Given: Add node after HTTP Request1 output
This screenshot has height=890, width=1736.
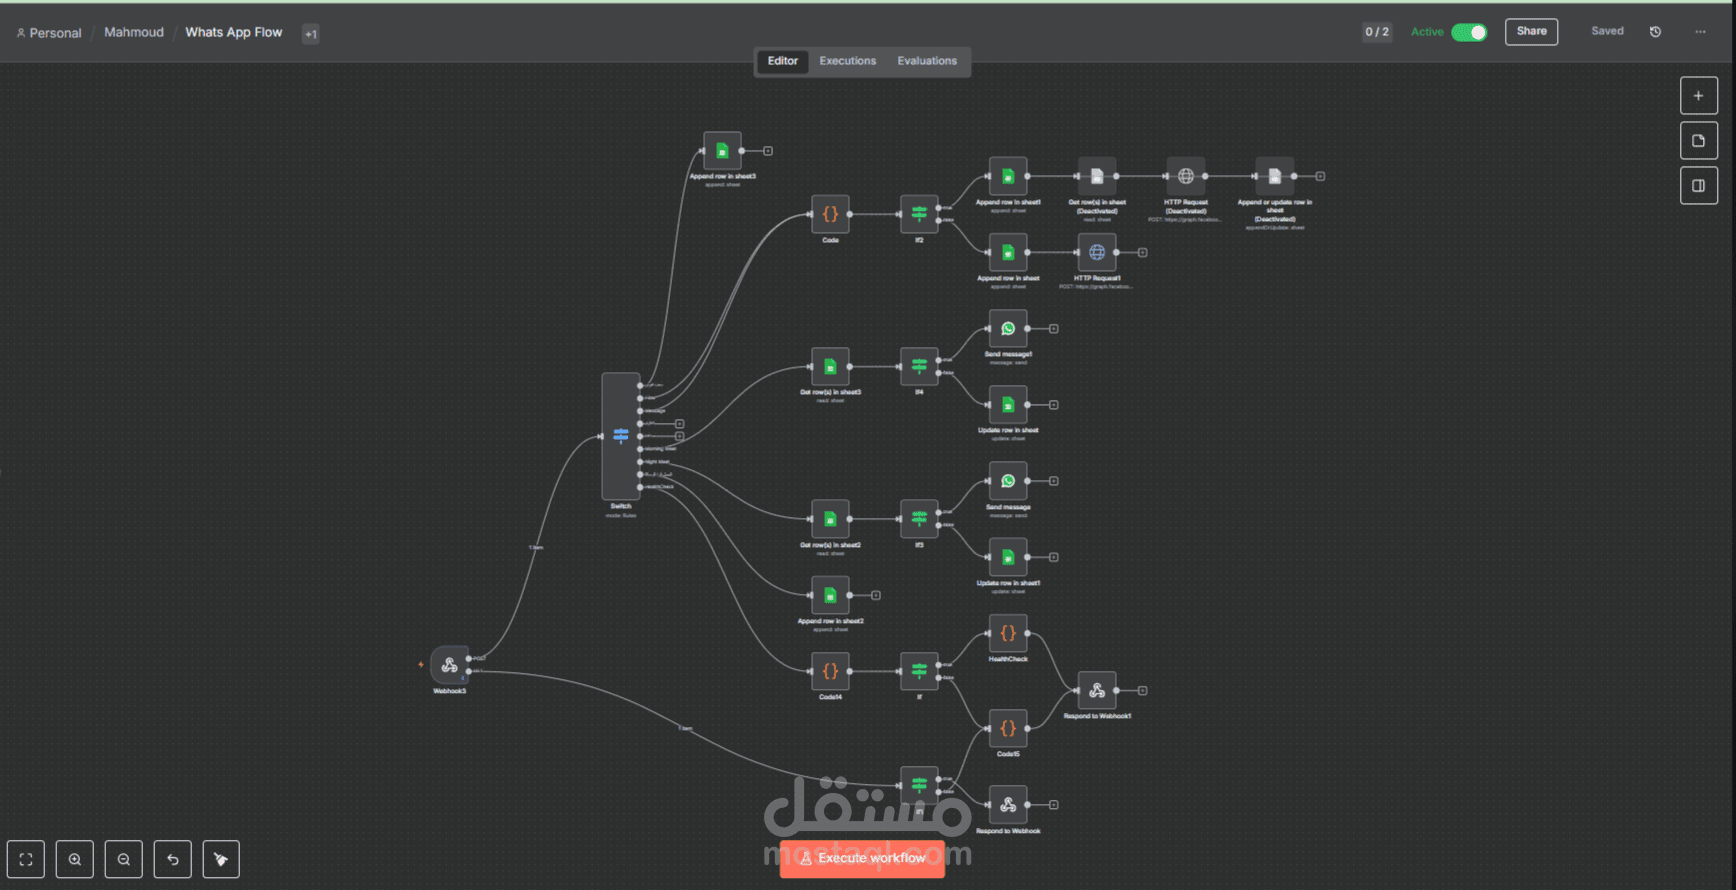Looking at the screenshot, I should click(1142, 252).
